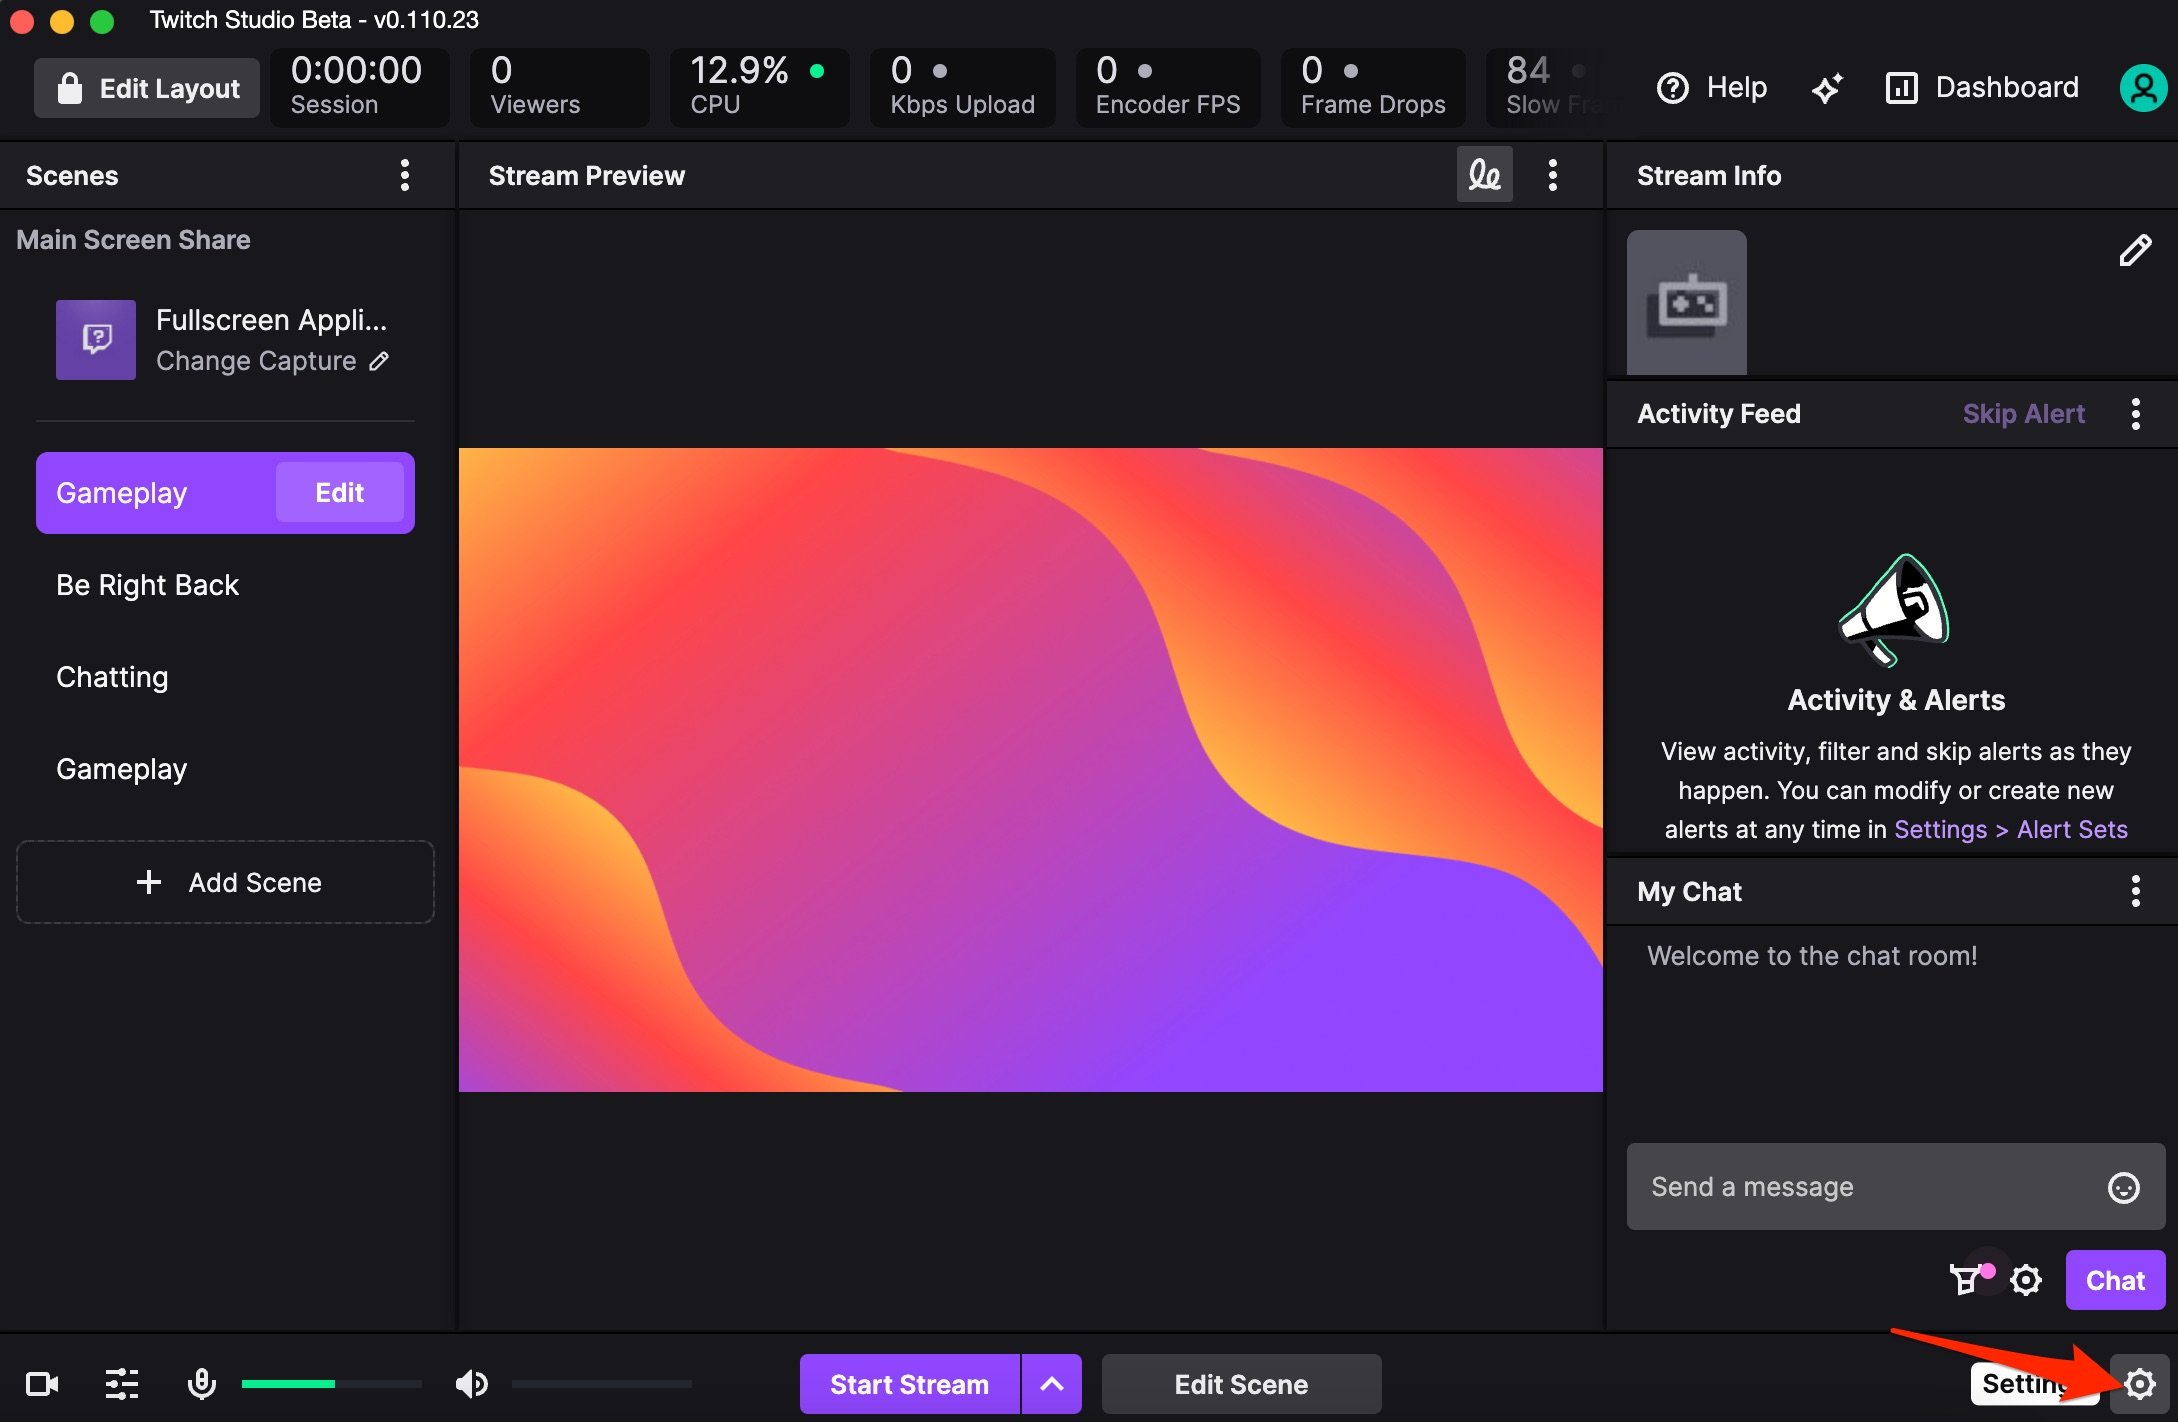Viewport: 2178px width, 1422px height.
Task: Edit Stream Info using the pencil icon
Action: click(2135, 250)
